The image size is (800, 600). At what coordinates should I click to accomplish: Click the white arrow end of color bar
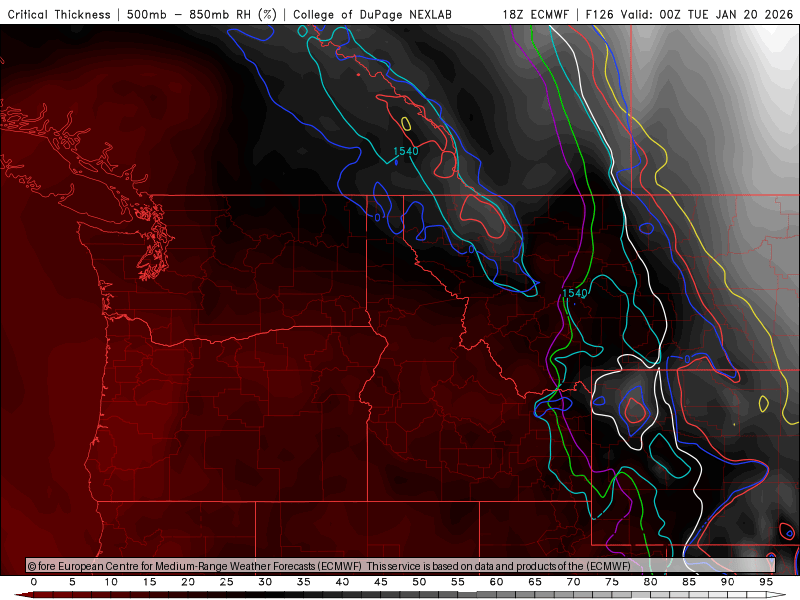pyautogui.click(x=777, y=595)
